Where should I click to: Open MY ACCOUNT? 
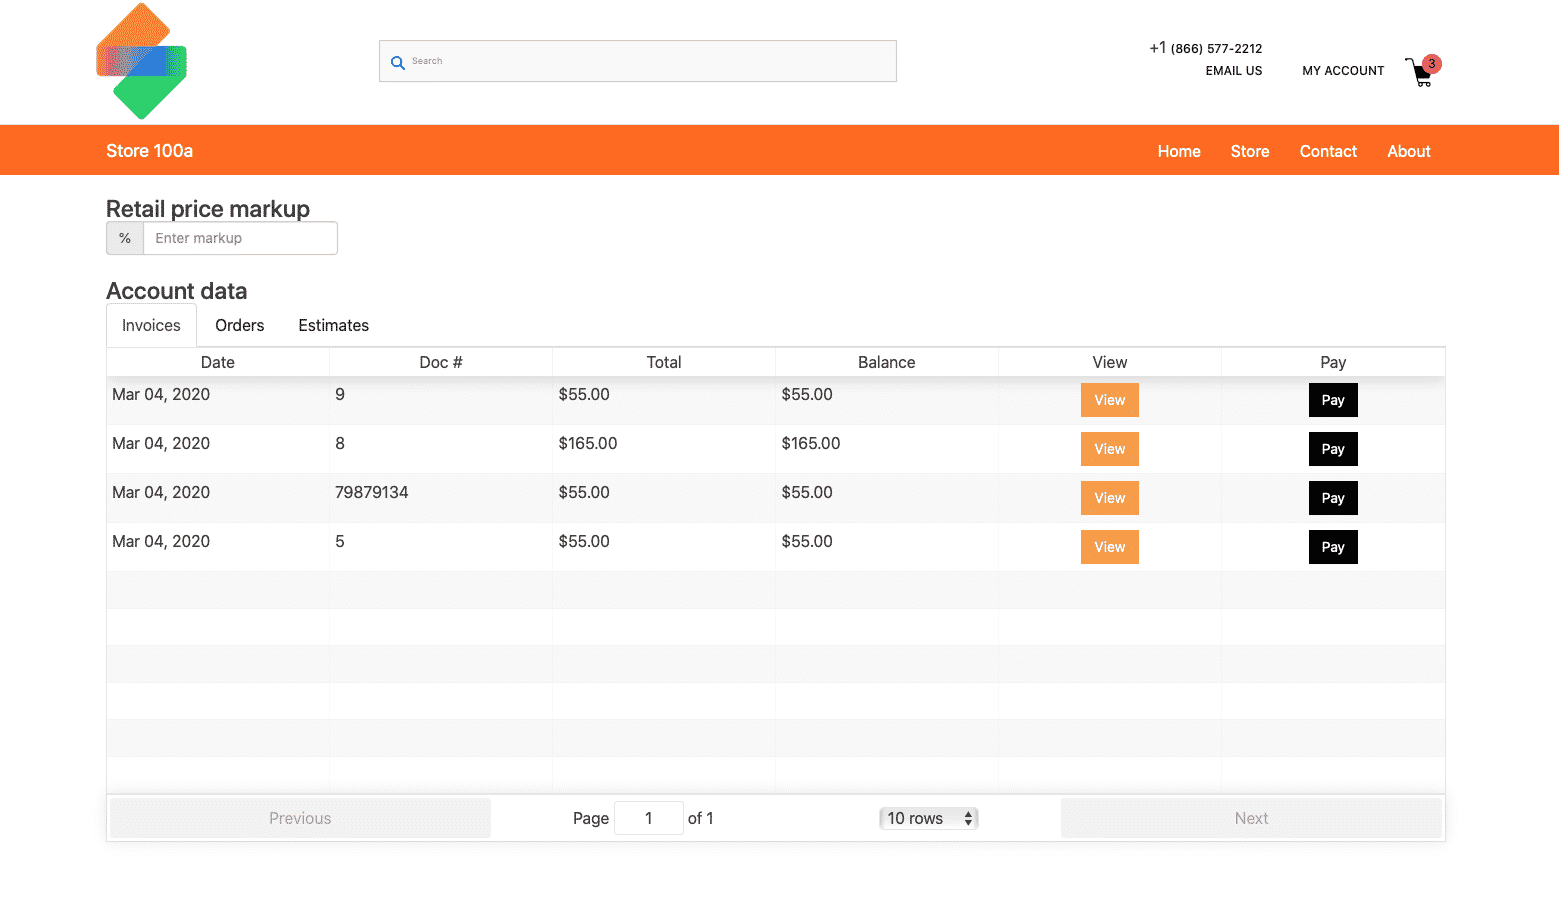1343,70
